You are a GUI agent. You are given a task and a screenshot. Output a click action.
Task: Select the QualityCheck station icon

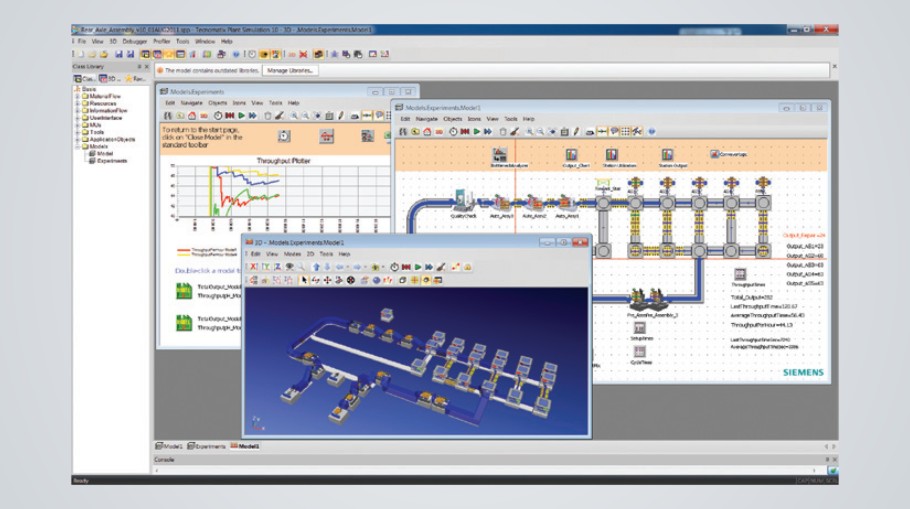(463, 198)
